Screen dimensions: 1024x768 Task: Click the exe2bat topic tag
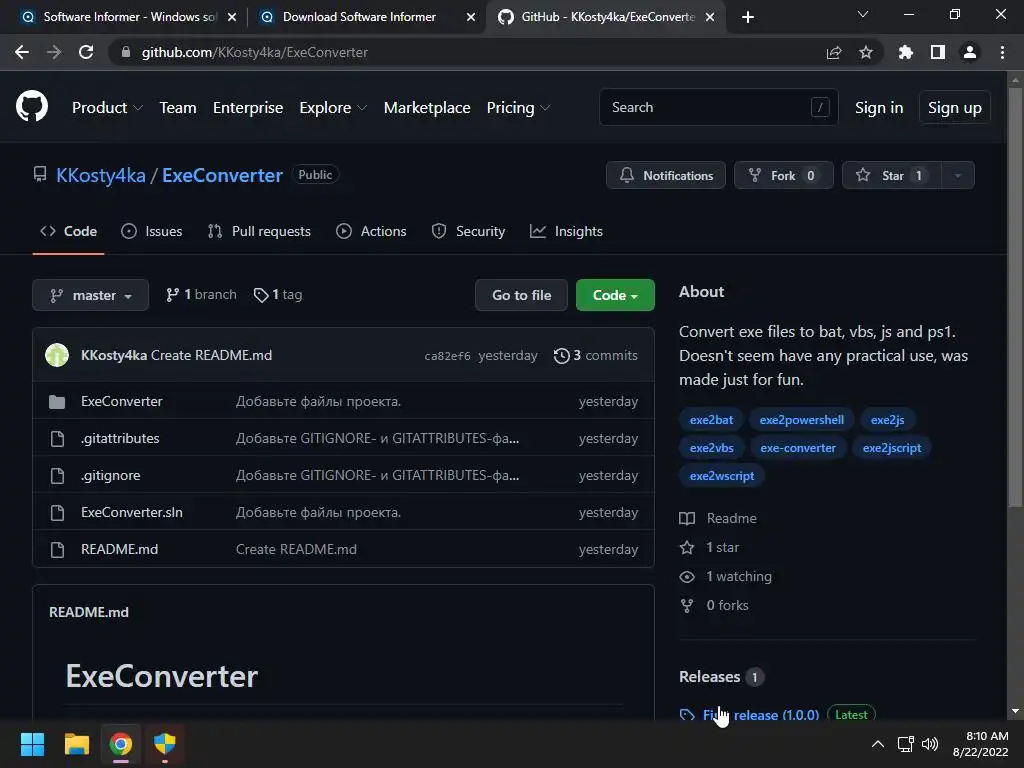pos(711,420)
